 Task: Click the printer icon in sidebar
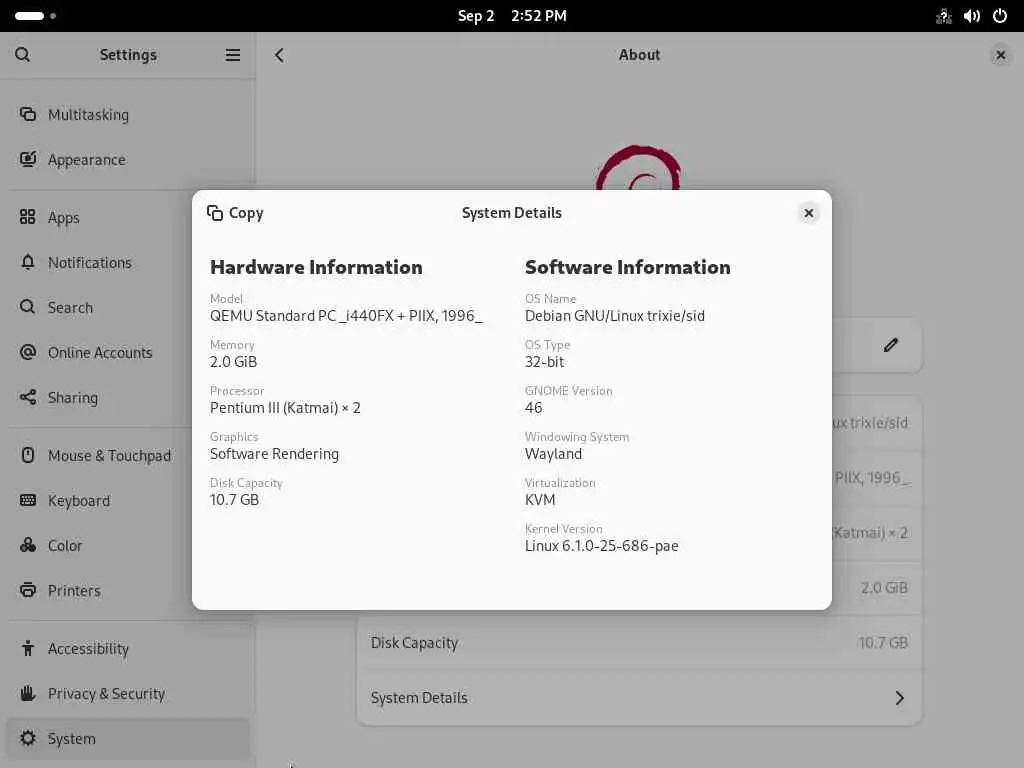click(27, 590)
